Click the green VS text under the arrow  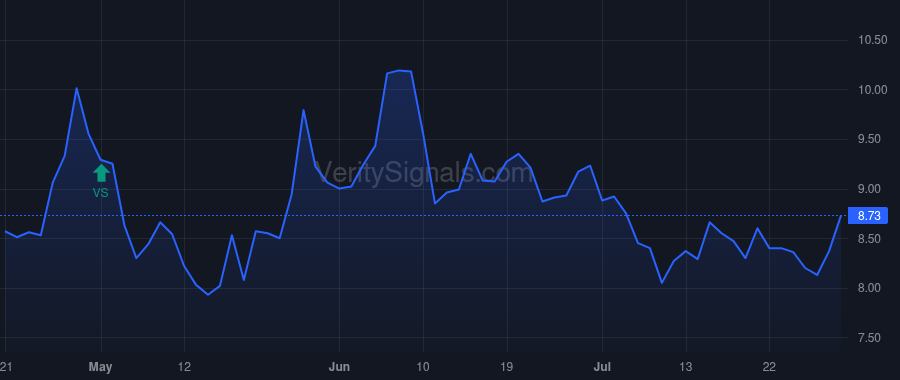point(100,193)
